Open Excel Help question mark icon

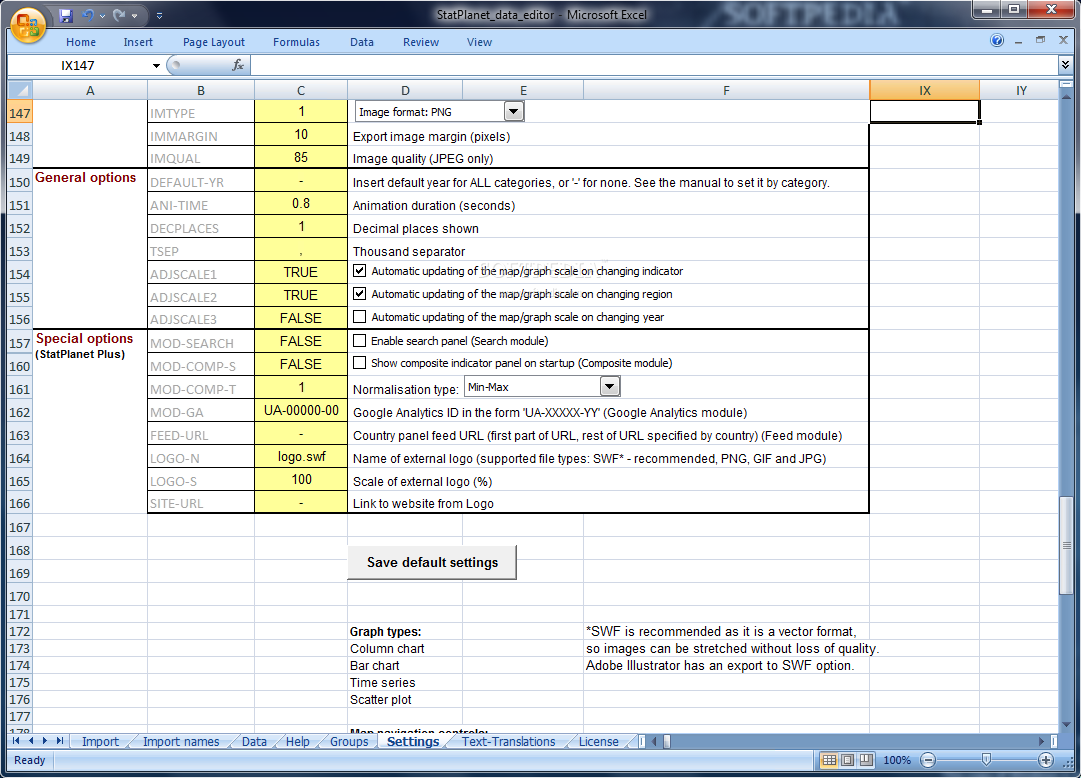(x=997, y=41)
